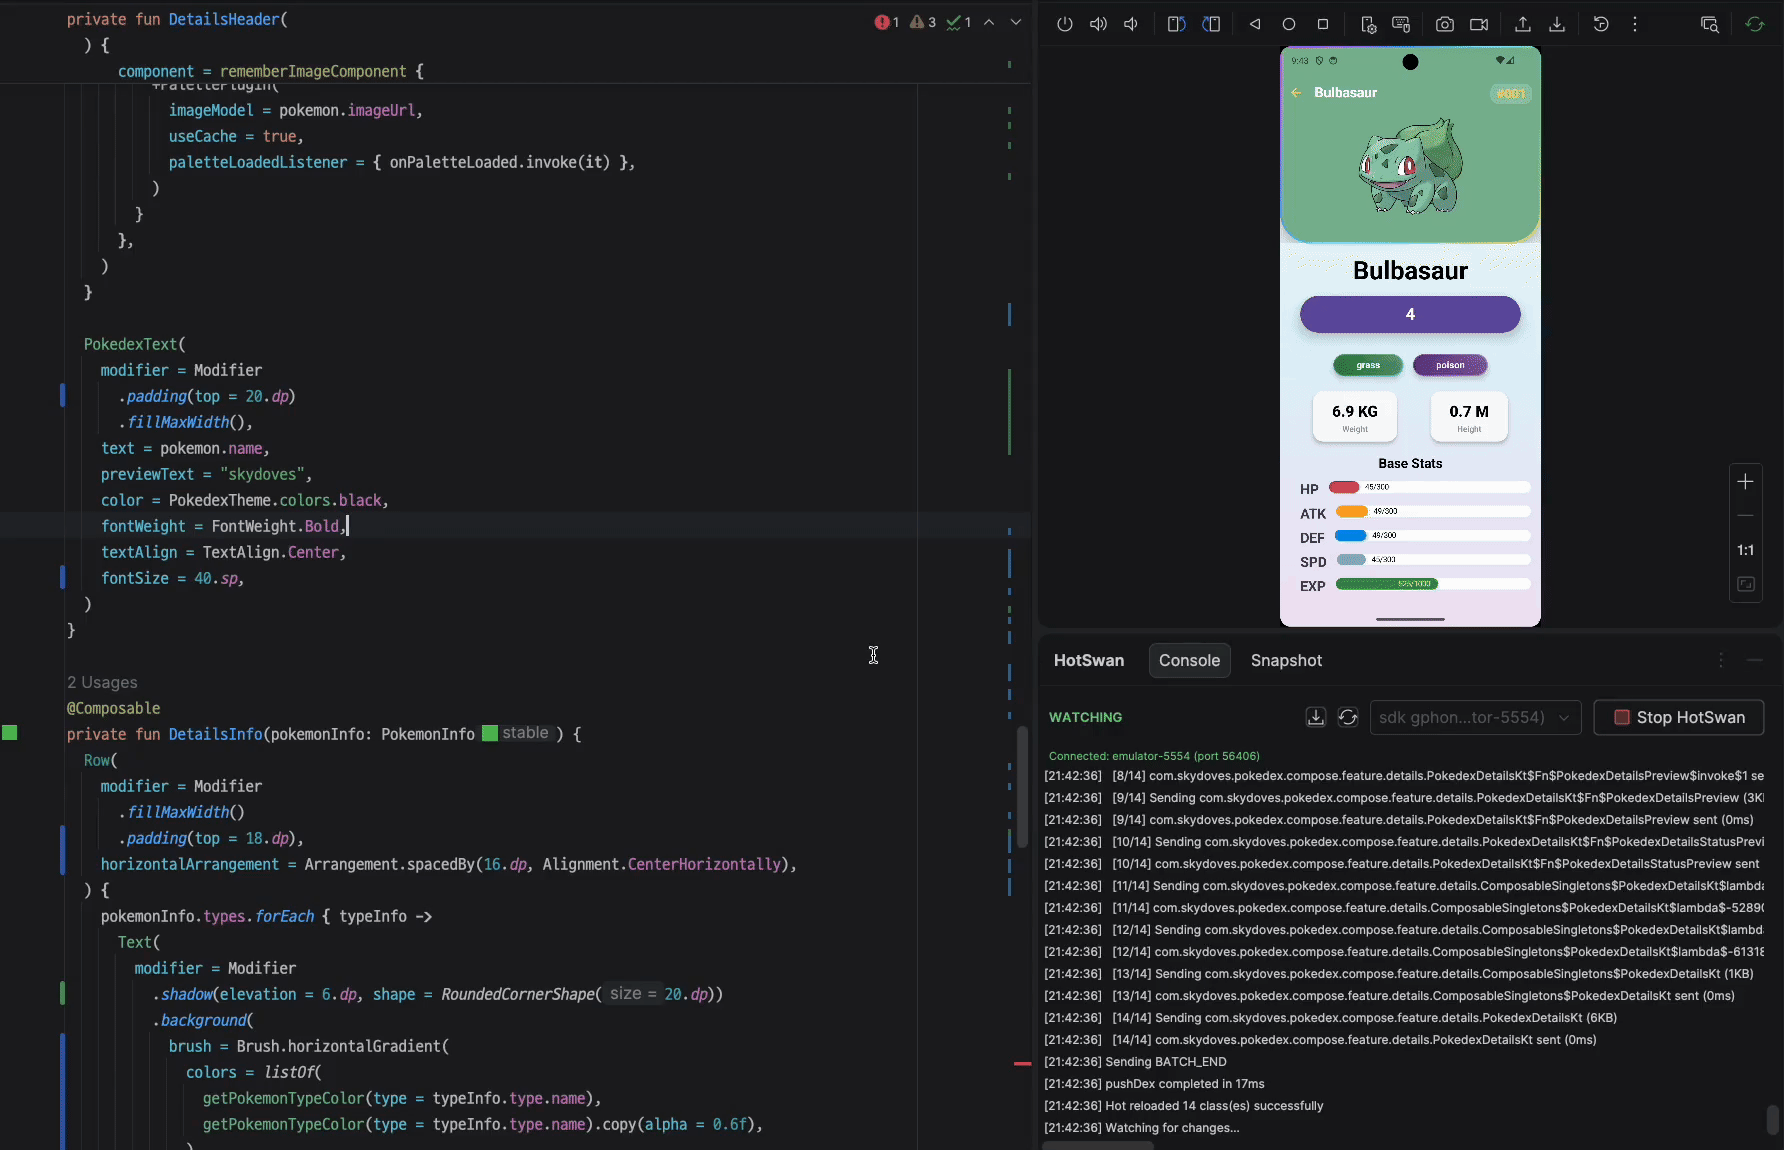The image size is (1784, 1150).
Task: Click HotSwan console download log icon
Action: click(x=1316, y=717)
